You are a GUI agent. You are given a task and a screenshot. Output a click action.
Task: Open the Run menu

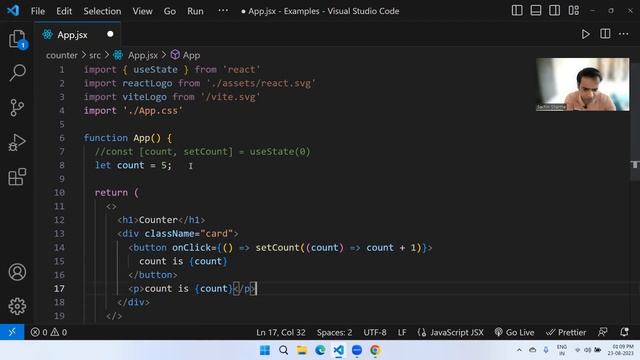pyautogui.click(x=195, y=11)
